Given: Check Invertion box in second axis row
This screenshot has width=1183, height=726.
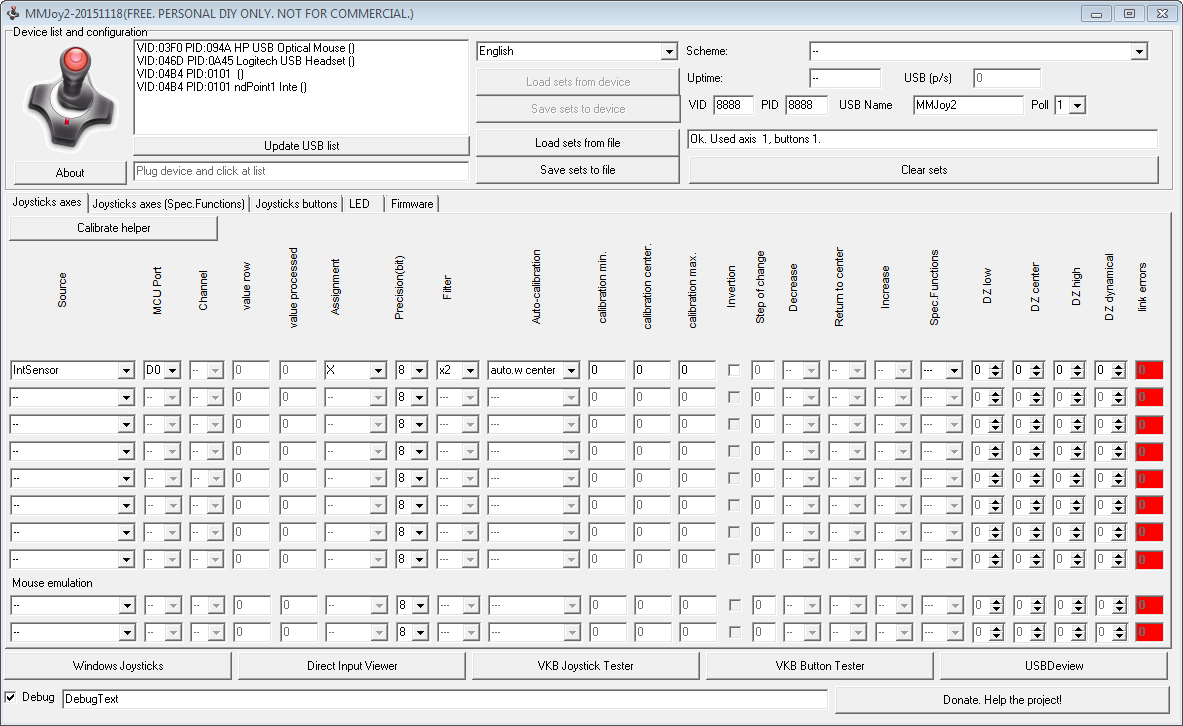Looking at the screenshot, I should click(x=733, y=398).
